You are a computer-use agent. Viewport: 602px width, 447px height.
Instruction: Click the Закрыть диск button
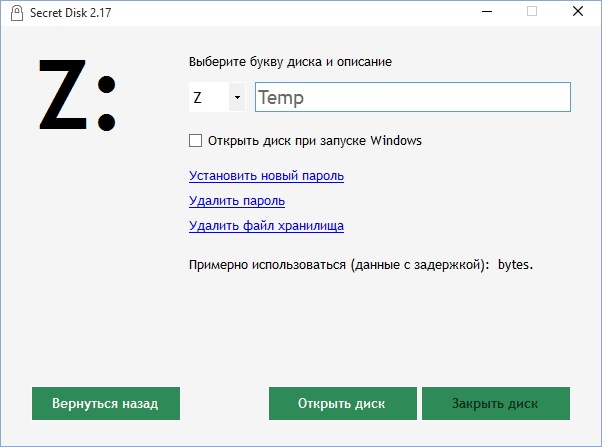pyautogui.click(x=496, y=403)
